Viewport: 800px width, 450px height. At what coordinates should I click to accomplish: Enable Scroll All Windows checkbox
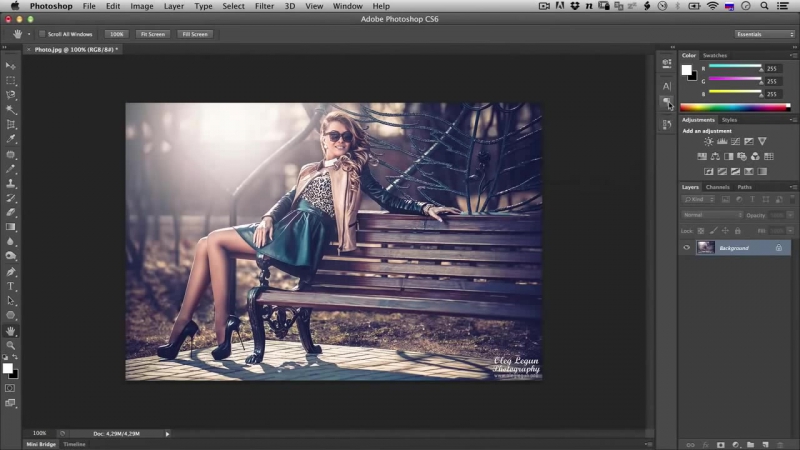click(42, 34)
